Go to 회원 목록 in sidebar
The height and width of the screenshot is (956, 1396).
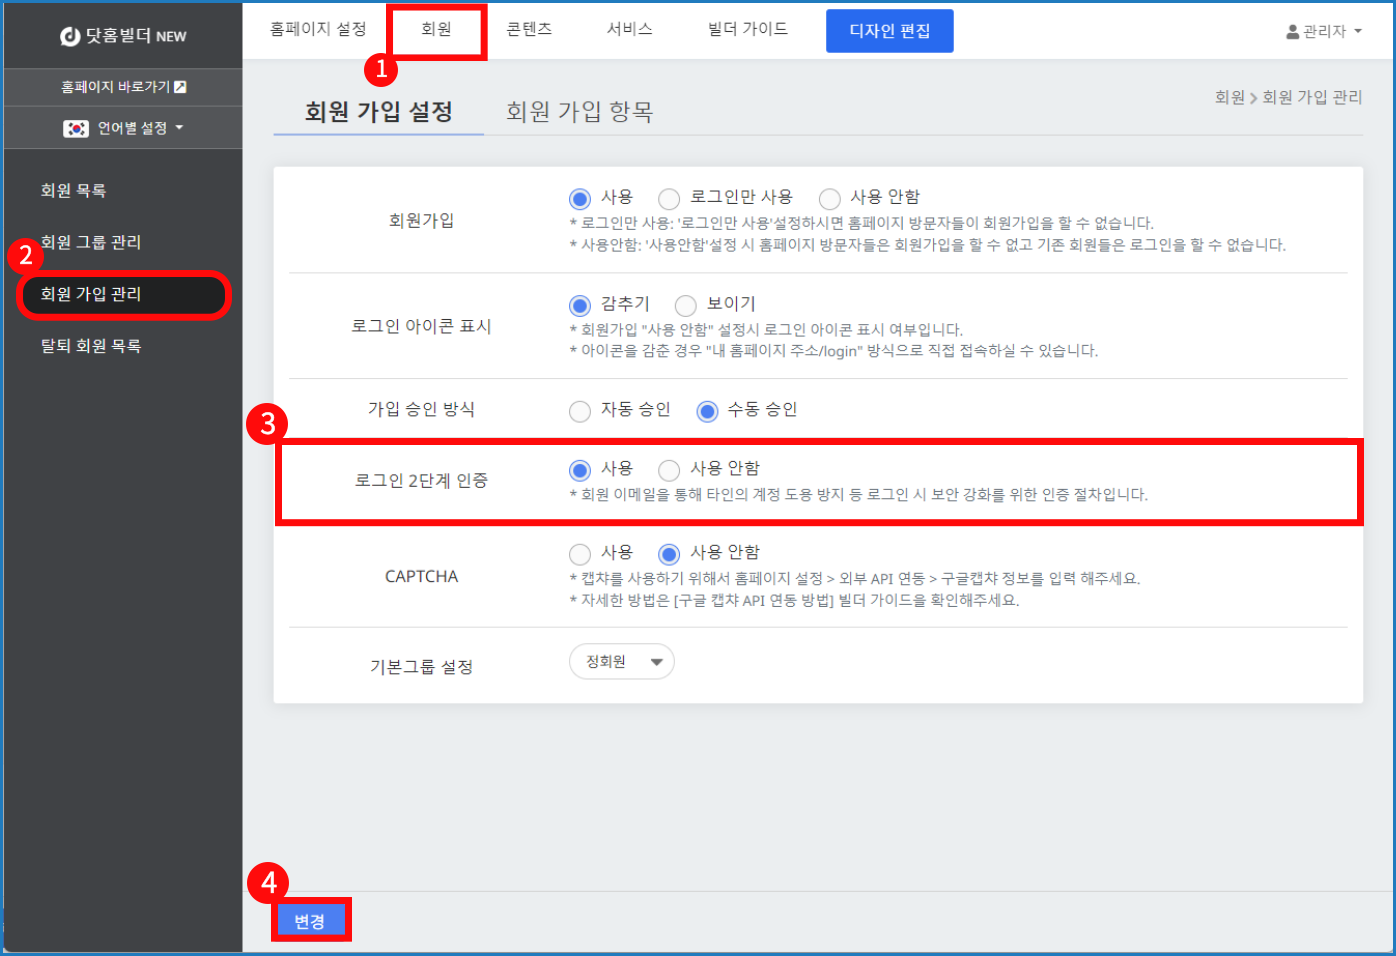pyautogui.click(x=73, y=191)
